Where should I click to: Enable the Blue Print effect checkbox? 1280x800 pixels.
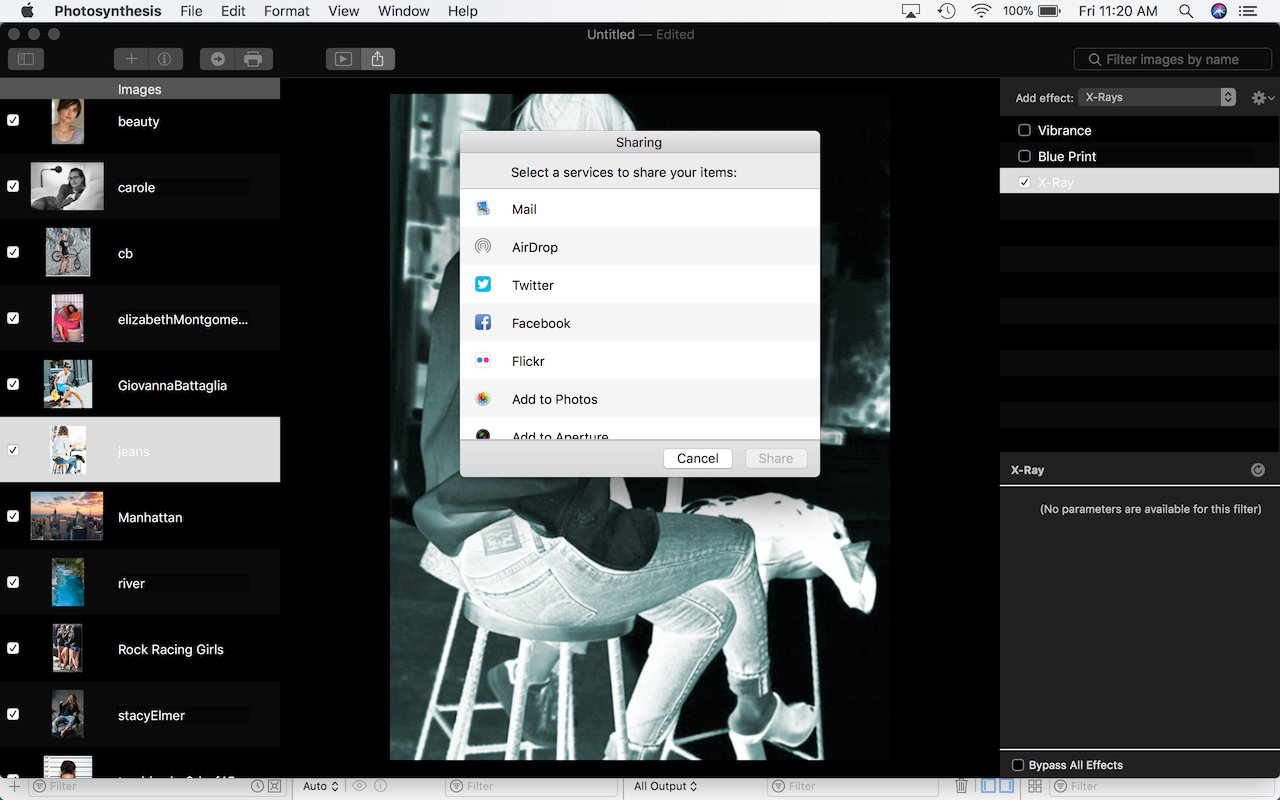point(1024,157)
